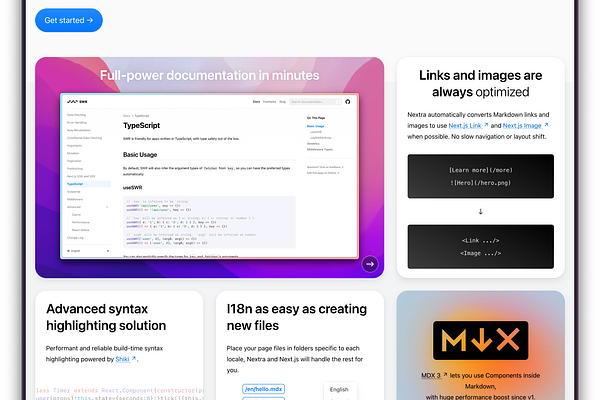Click the <Link .../> output code block

pos(481,247)
